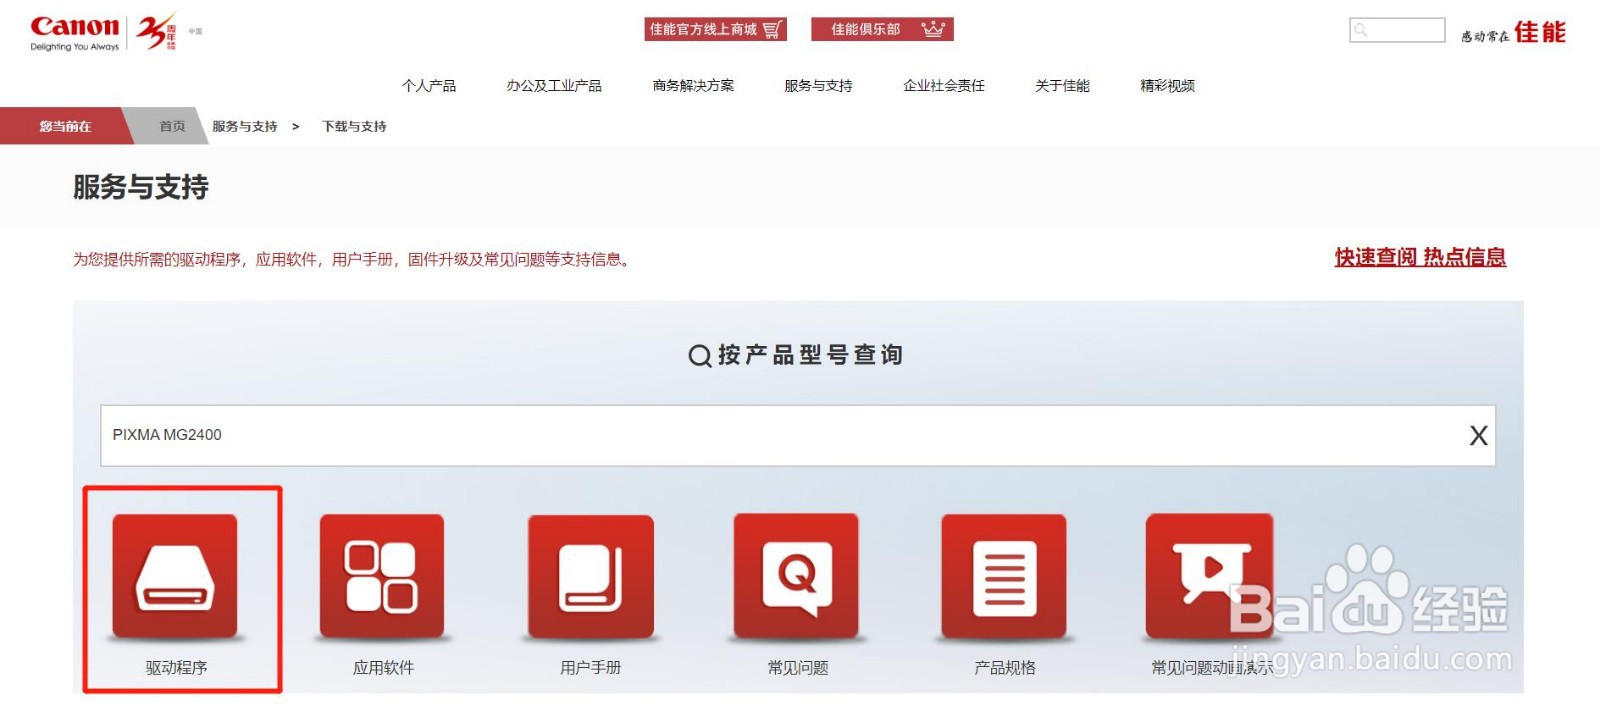Open the 驱动程序 driver download icon

tap(175, 576)
